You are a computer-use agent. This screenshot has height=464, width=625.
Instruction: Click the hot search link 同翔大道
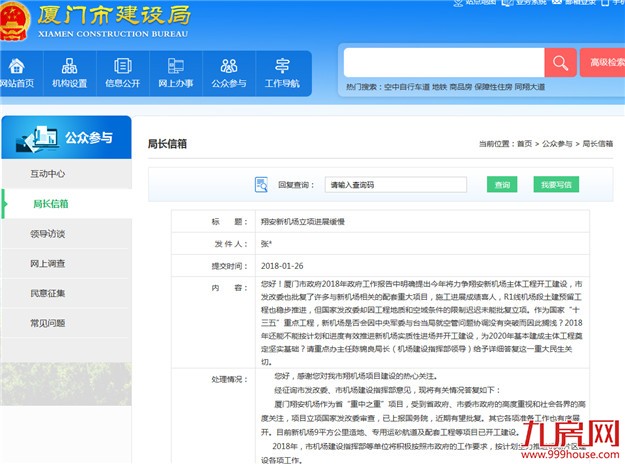tap(530, 87)
